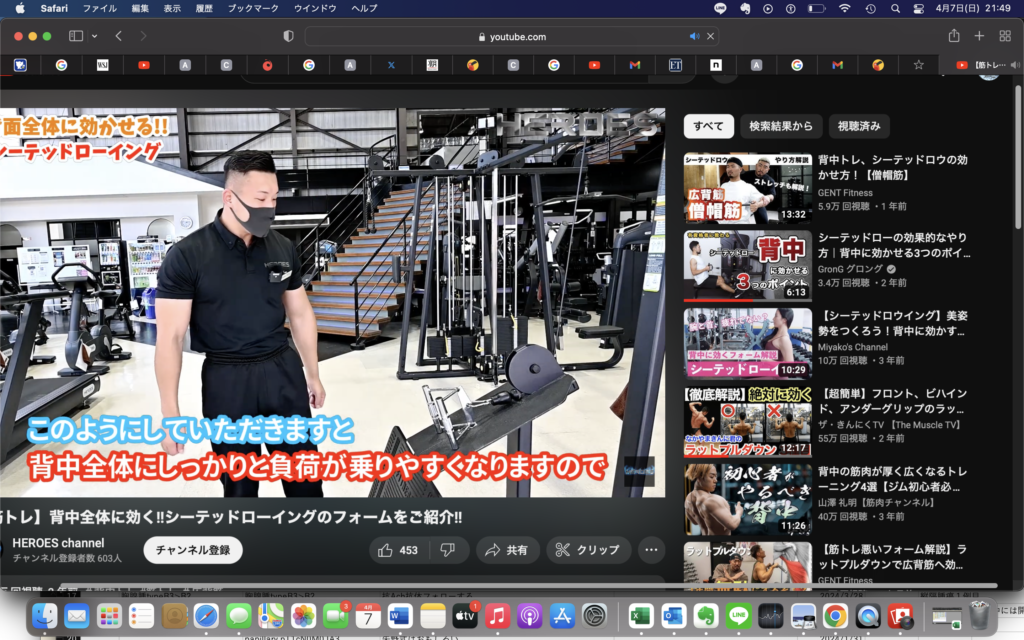Screen dimensions: 1024x640
Task: Go back with the back arrow
Action: (118, 36)
